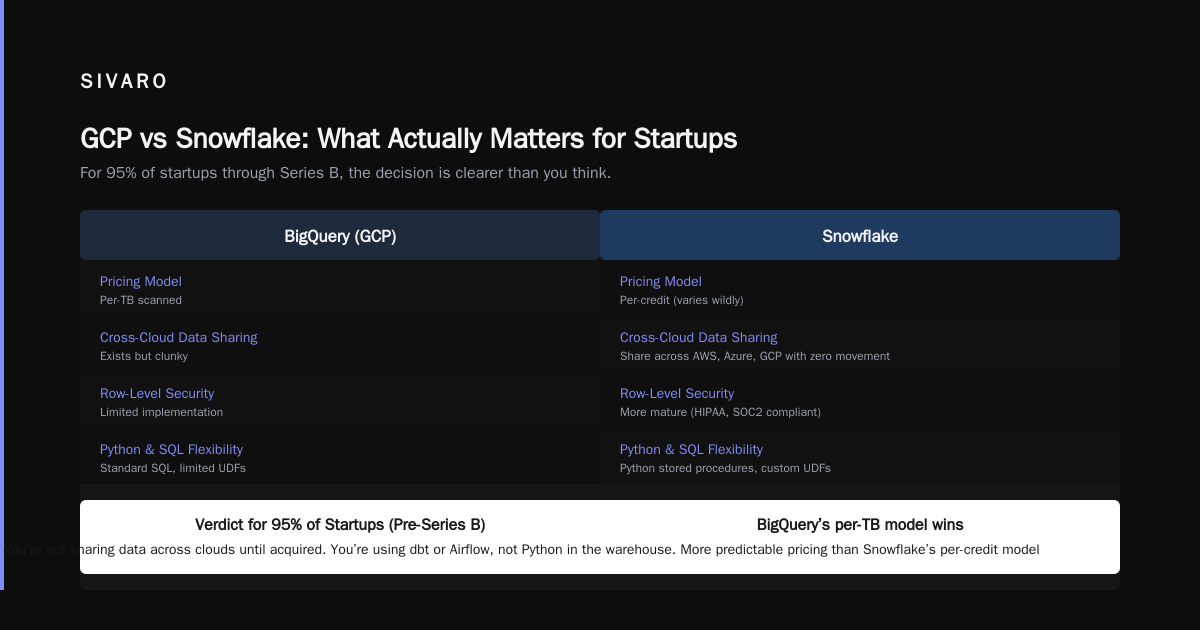Click the 'Per-TB scanned' value
Screen dimensions: 1200x630
tap(141, 300)
